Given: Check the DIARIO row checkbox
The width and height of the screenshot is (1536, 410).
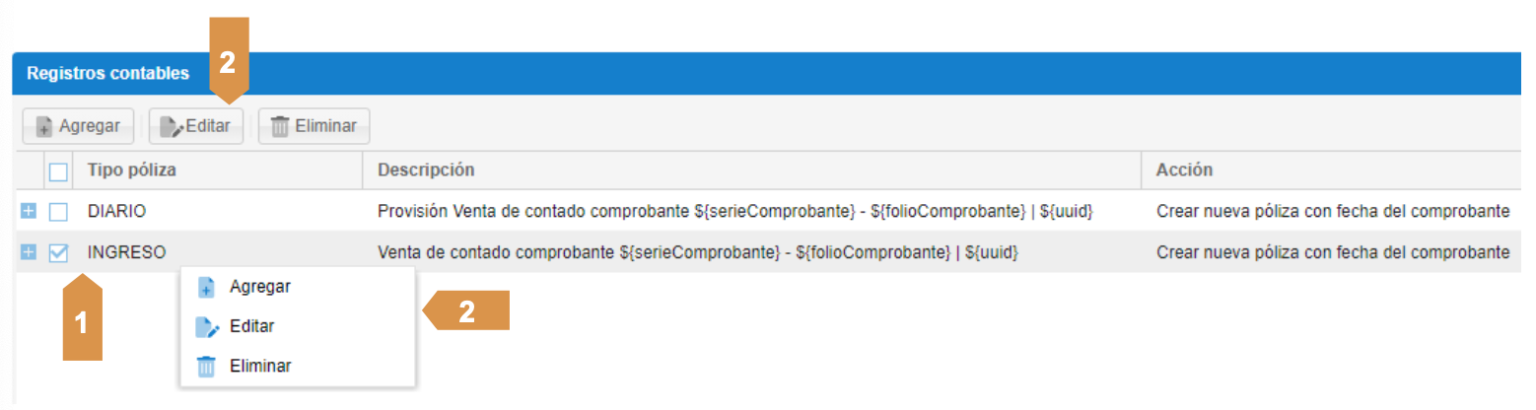Looking at the screenshot, I should click(x=59, y=212).
